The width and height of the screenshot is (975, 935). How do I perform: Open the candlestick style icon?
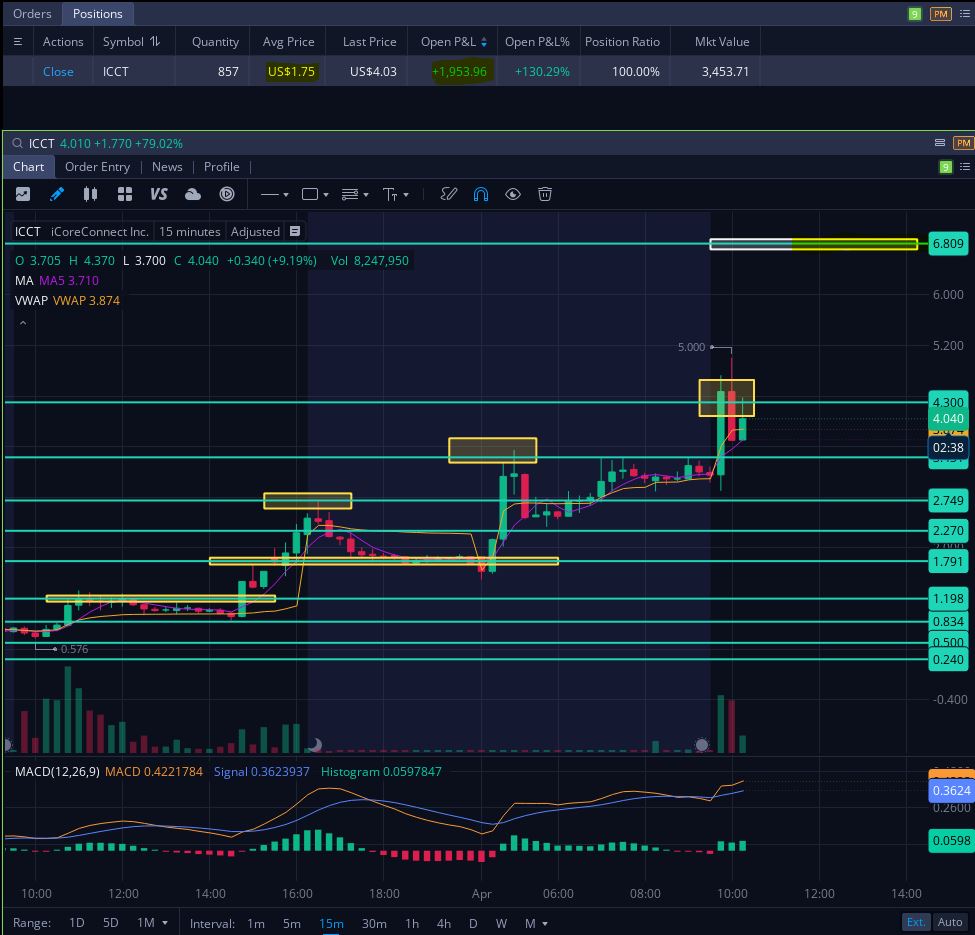pos(90,195)
